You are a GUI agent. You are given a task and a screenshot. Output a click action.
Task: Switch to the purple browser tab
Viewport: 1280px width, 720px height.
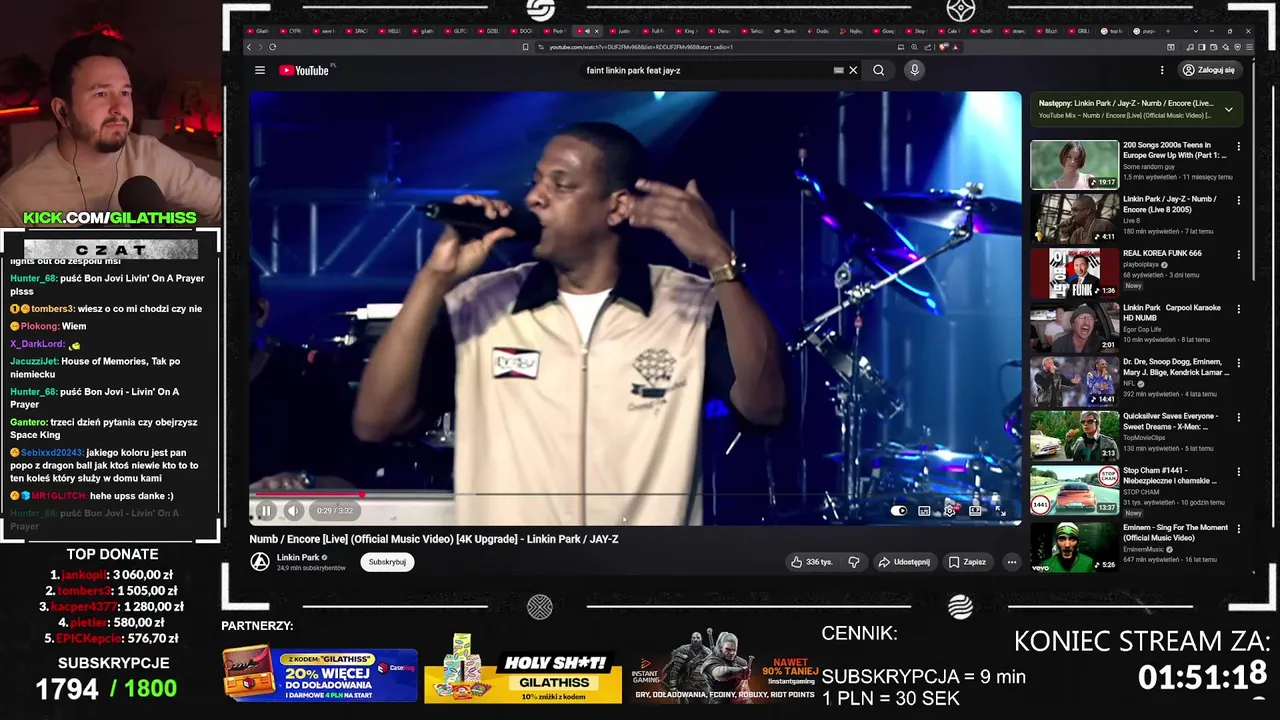1146,31
